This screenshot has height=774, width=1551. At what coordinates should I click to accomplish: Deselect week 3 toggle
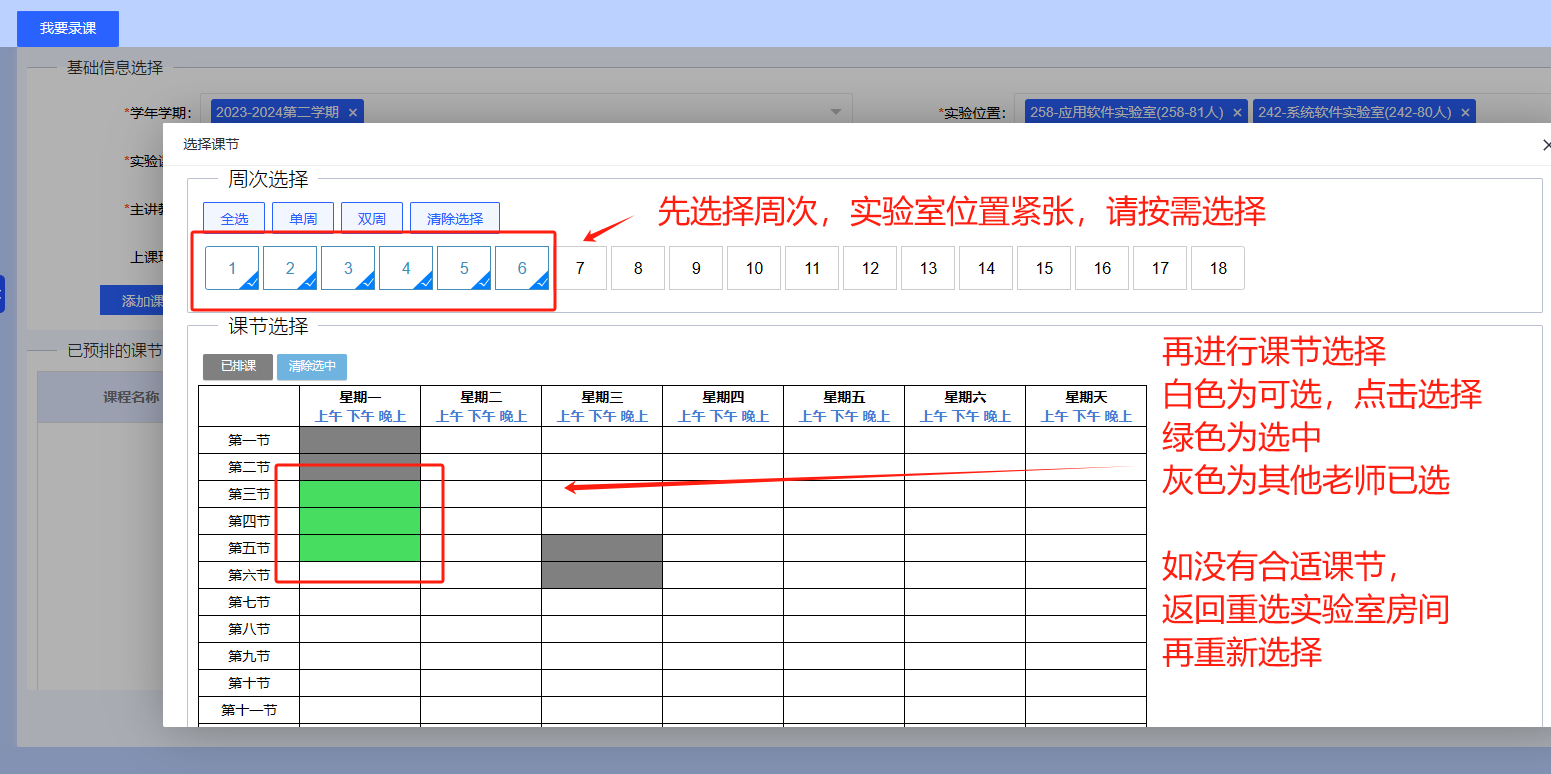(x=348, y=268)
